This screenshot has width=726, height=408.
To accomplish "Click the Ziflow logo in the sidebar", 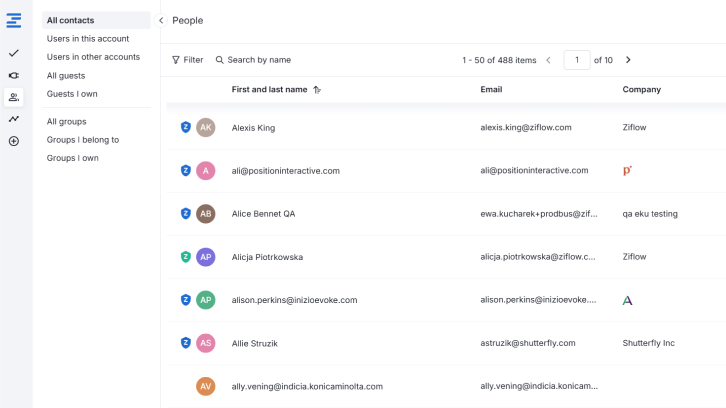I will 14,20.
